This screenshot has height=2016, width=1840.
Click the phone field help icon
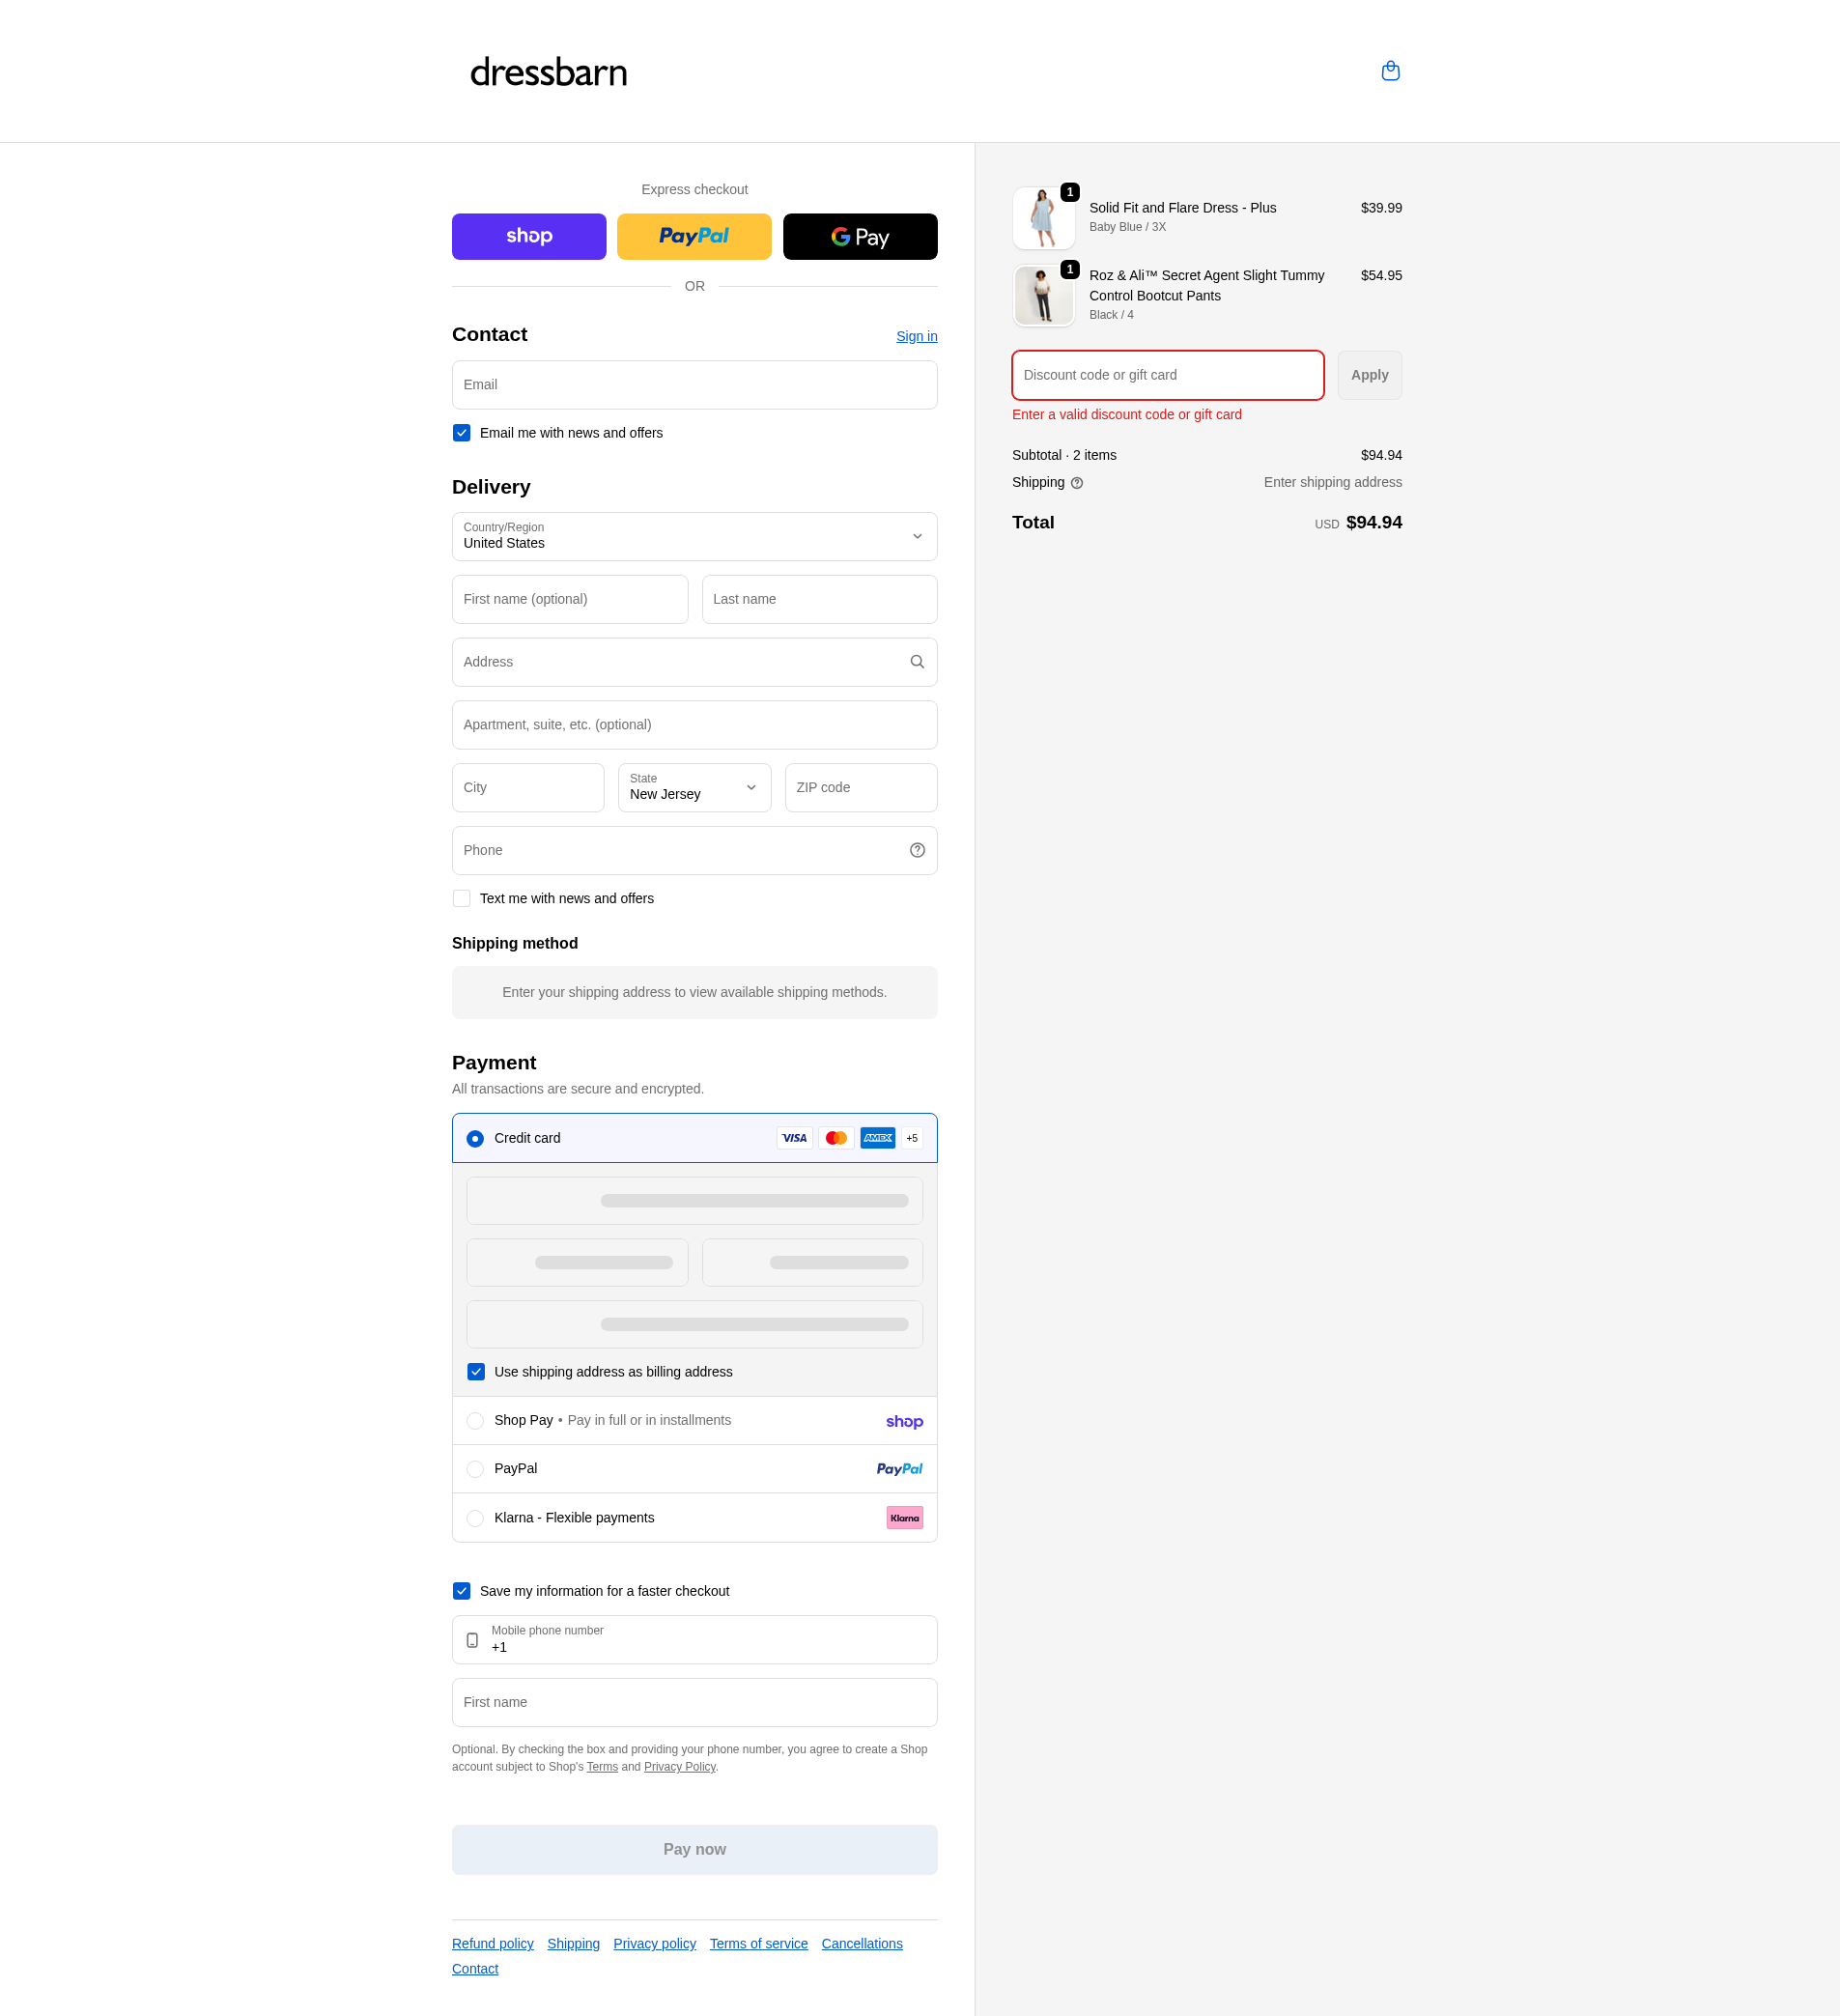[917, 850]
